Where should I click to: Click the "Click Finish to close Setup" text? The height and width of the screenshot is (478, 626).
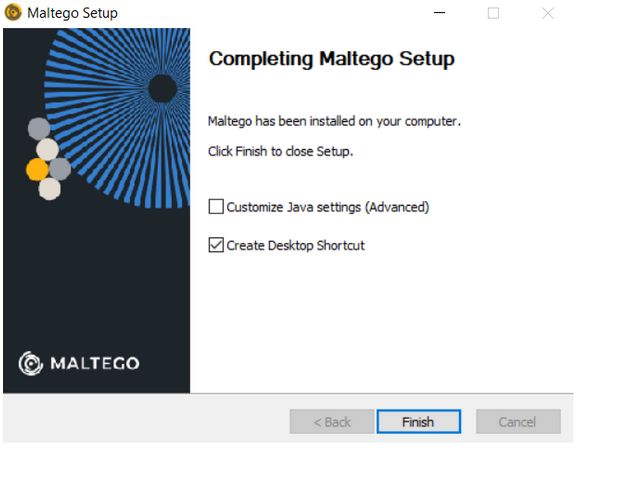click(x=280, y=152)
